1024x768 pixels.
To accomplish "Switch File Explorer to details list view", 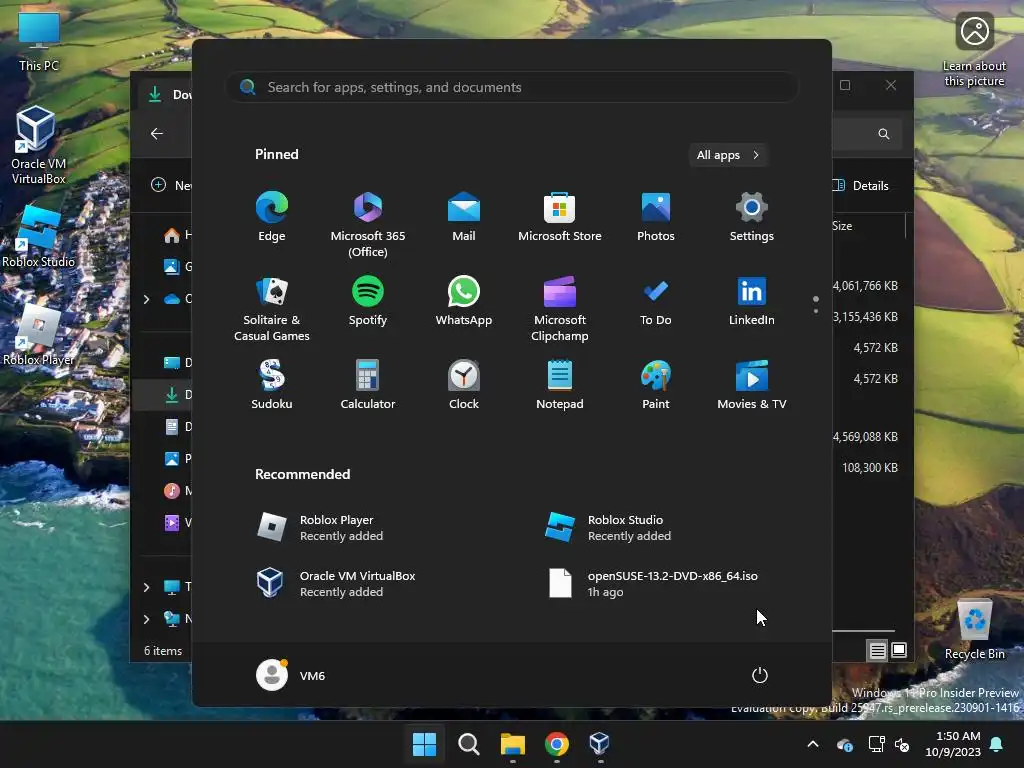I will [x=877, y=650].
